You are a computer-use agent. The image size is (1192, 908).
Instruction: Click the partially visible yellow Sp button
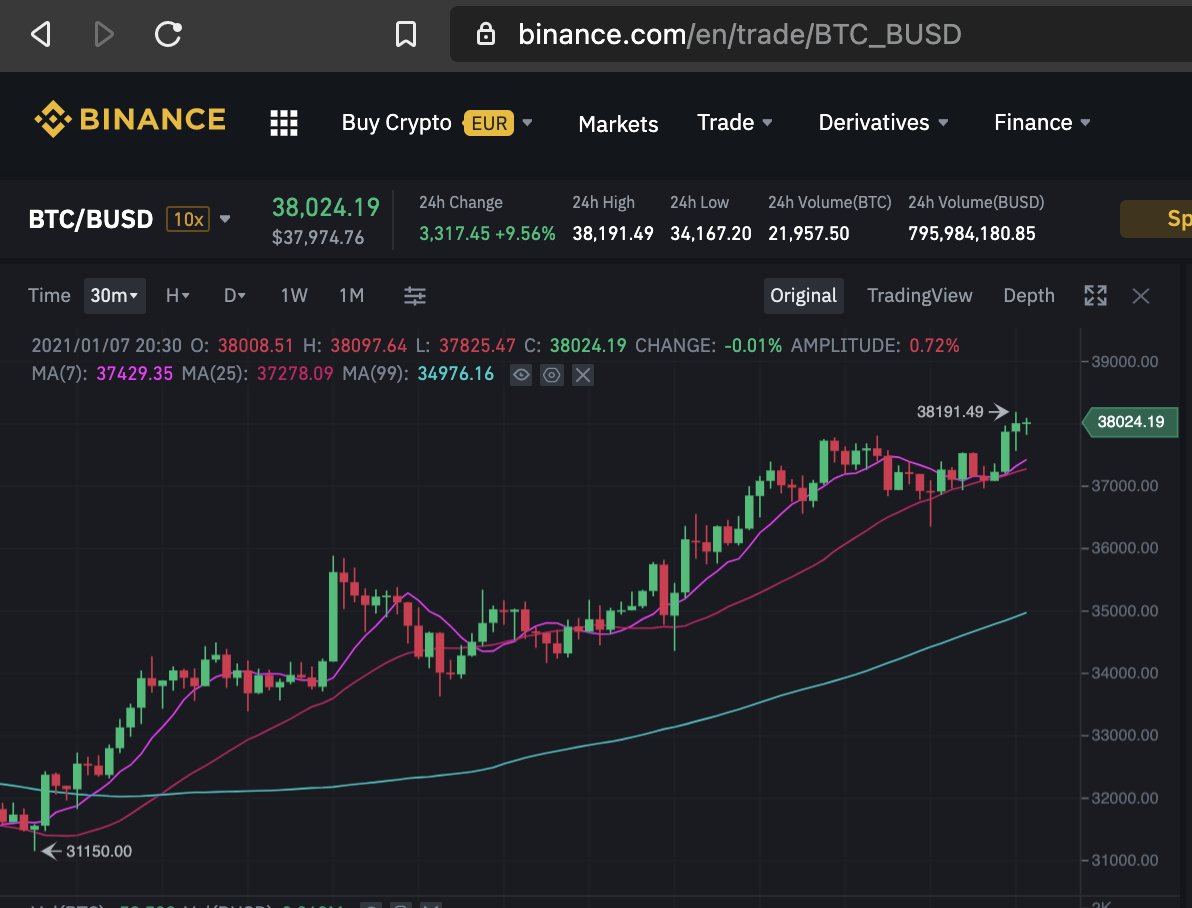click(x=1156, y=219)
